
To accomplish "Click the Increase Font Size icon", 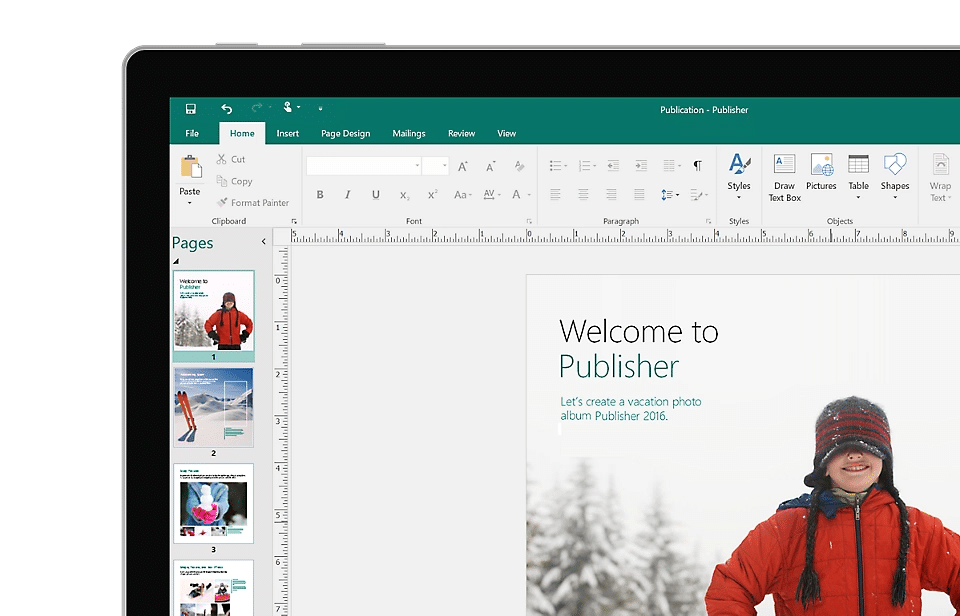I will (x=463, y=166).
